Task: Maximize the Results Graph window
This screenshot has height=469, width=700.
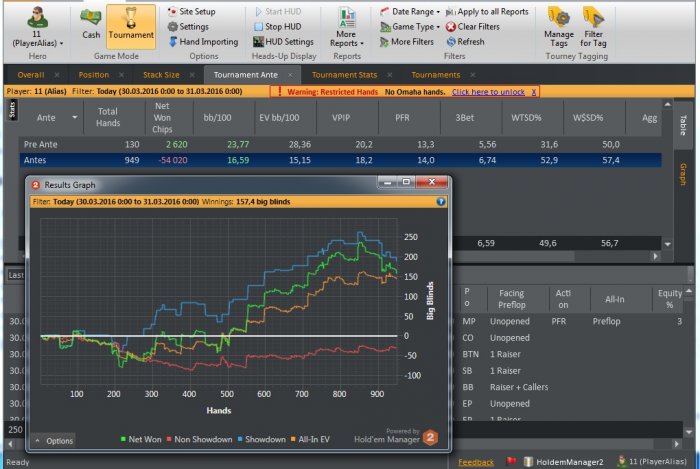Action: point(406,182)
